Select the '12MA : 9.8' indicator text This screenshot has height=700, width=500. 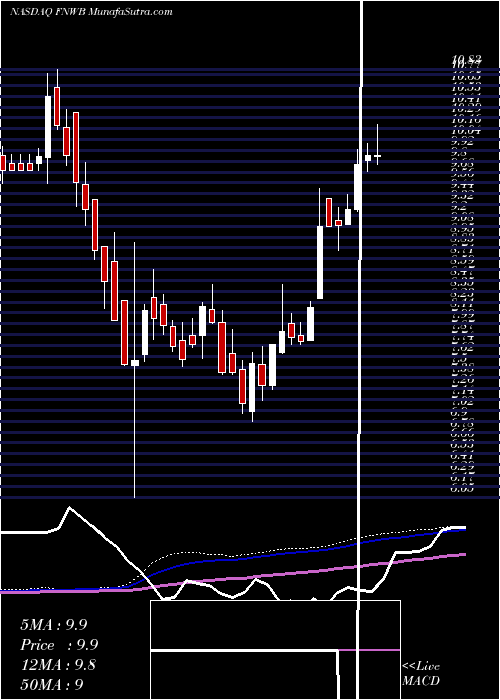(x=59, y=664)
